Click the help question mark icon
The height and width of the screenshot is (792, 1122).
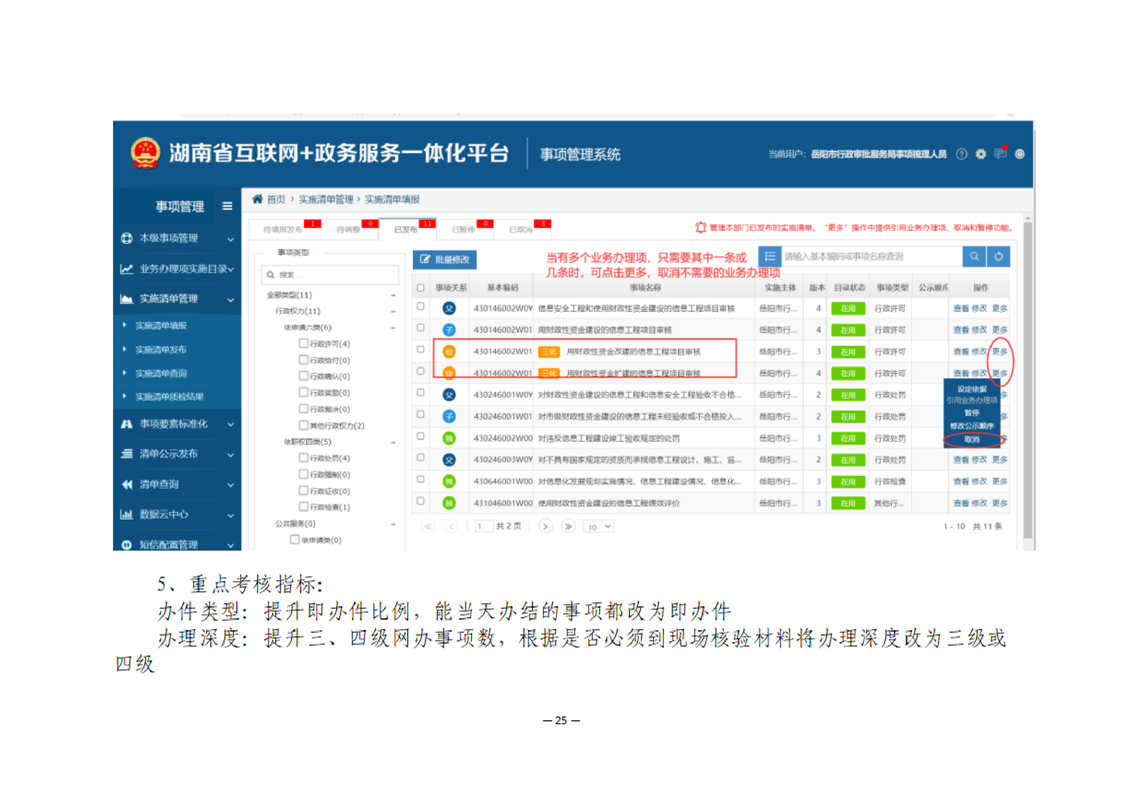click(x=962, y=154)
